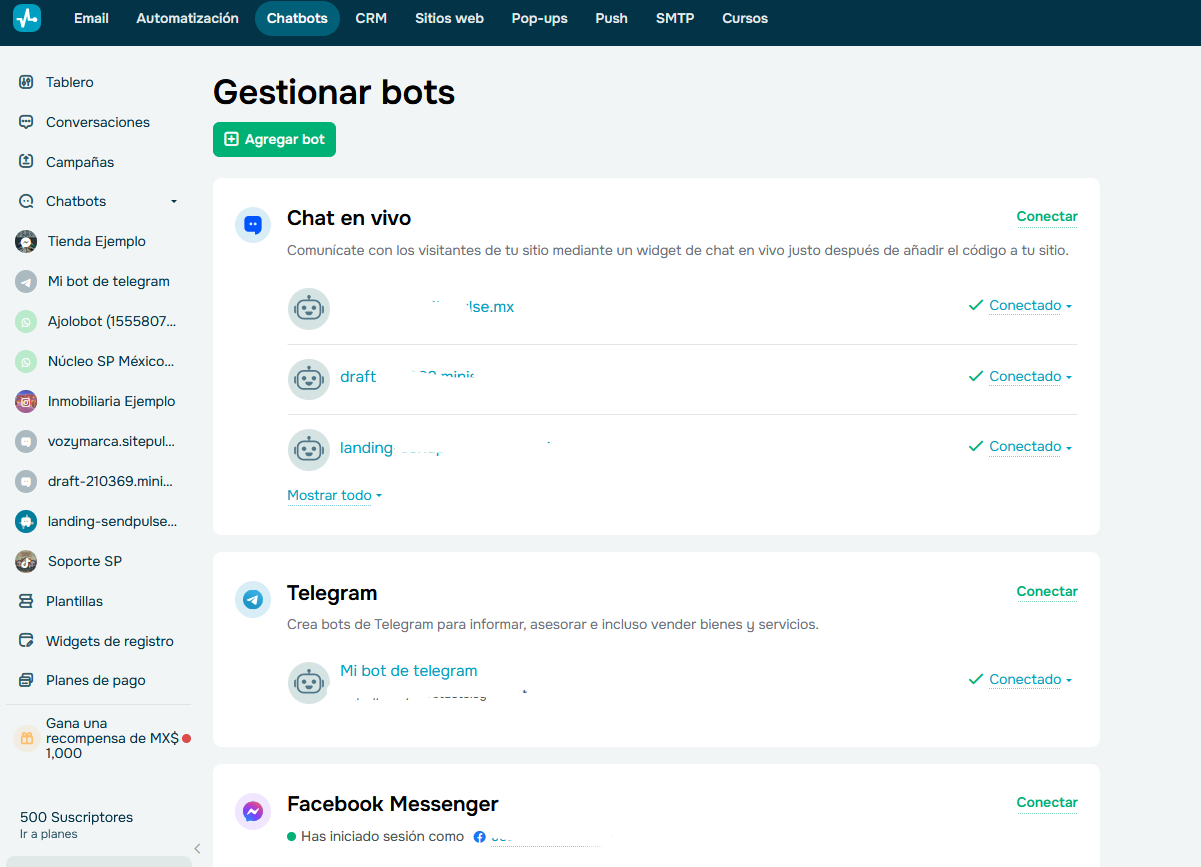
Task: Click chat icon for draft-210369.mini in sidebar
Action: click(26, 481)
